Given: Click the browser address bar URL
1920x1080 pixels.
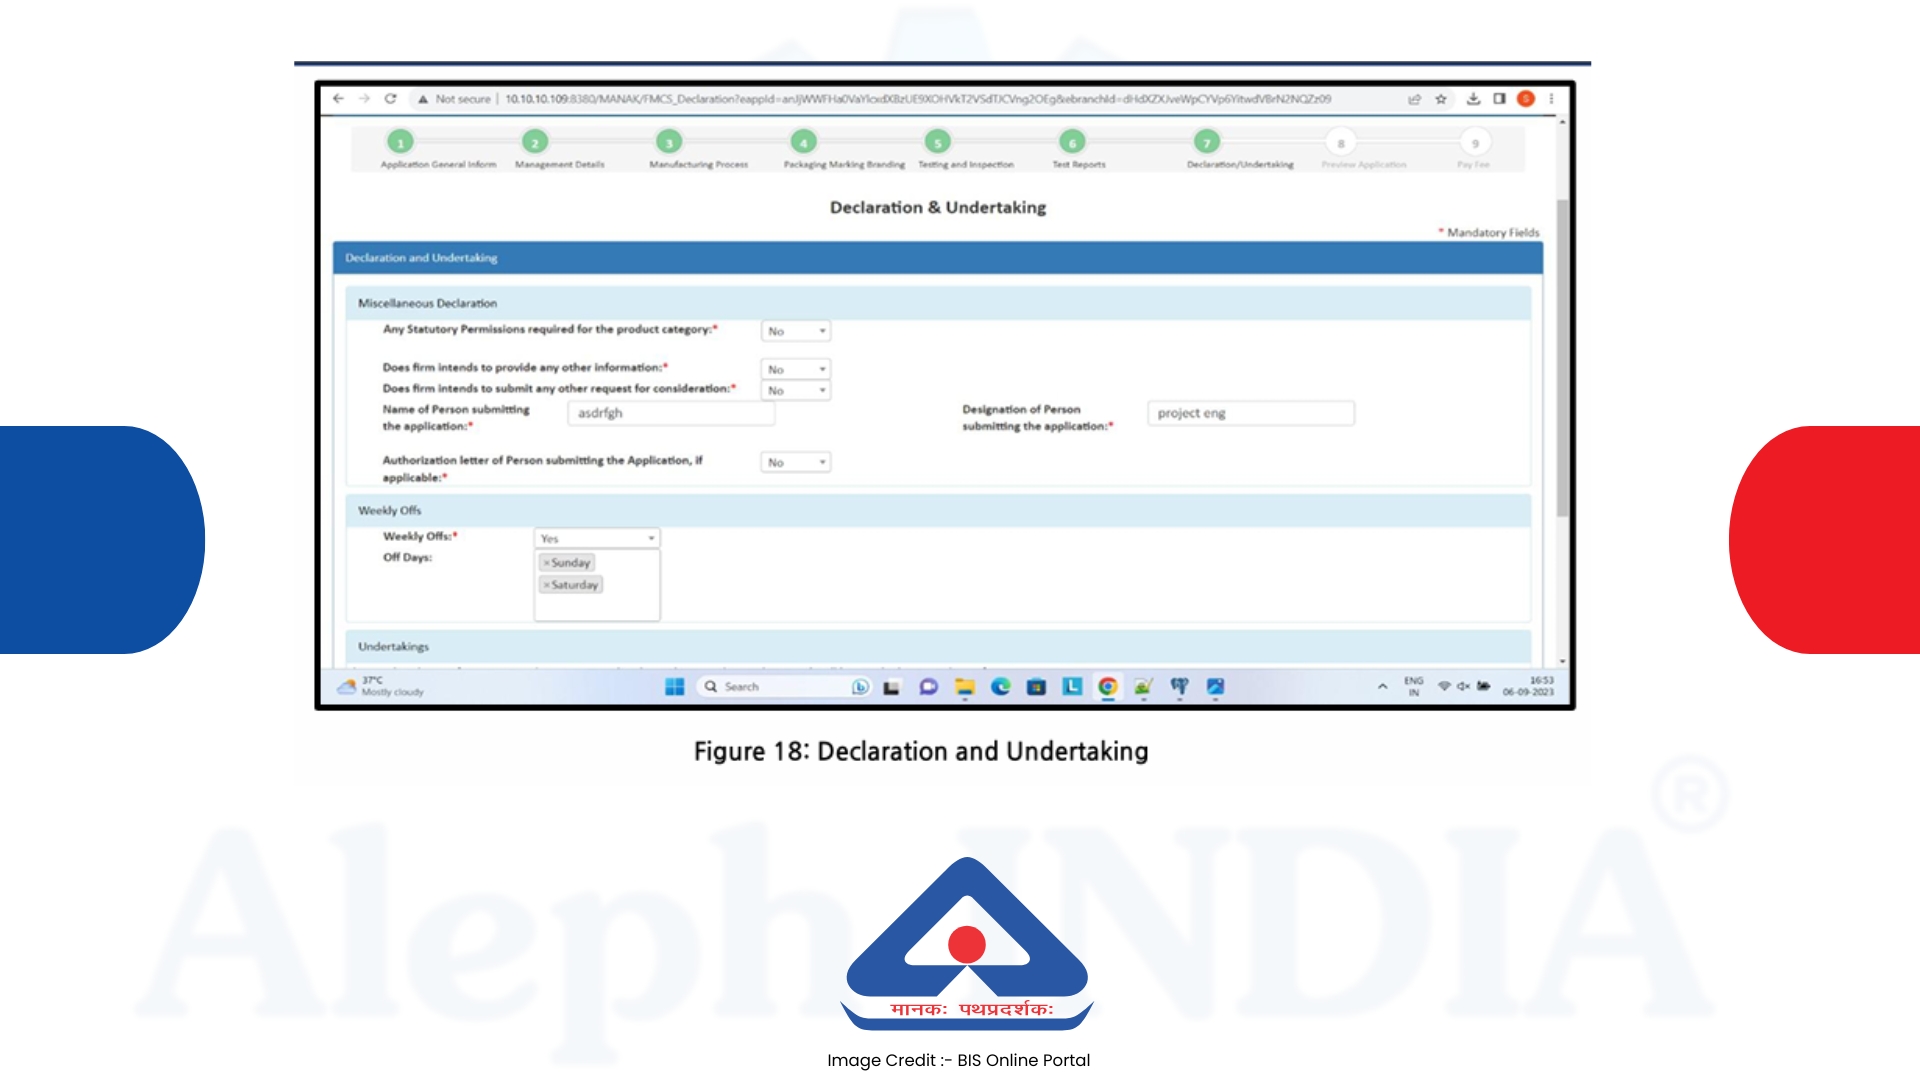Looking at the screenshot, I should (x=917, y=99).
